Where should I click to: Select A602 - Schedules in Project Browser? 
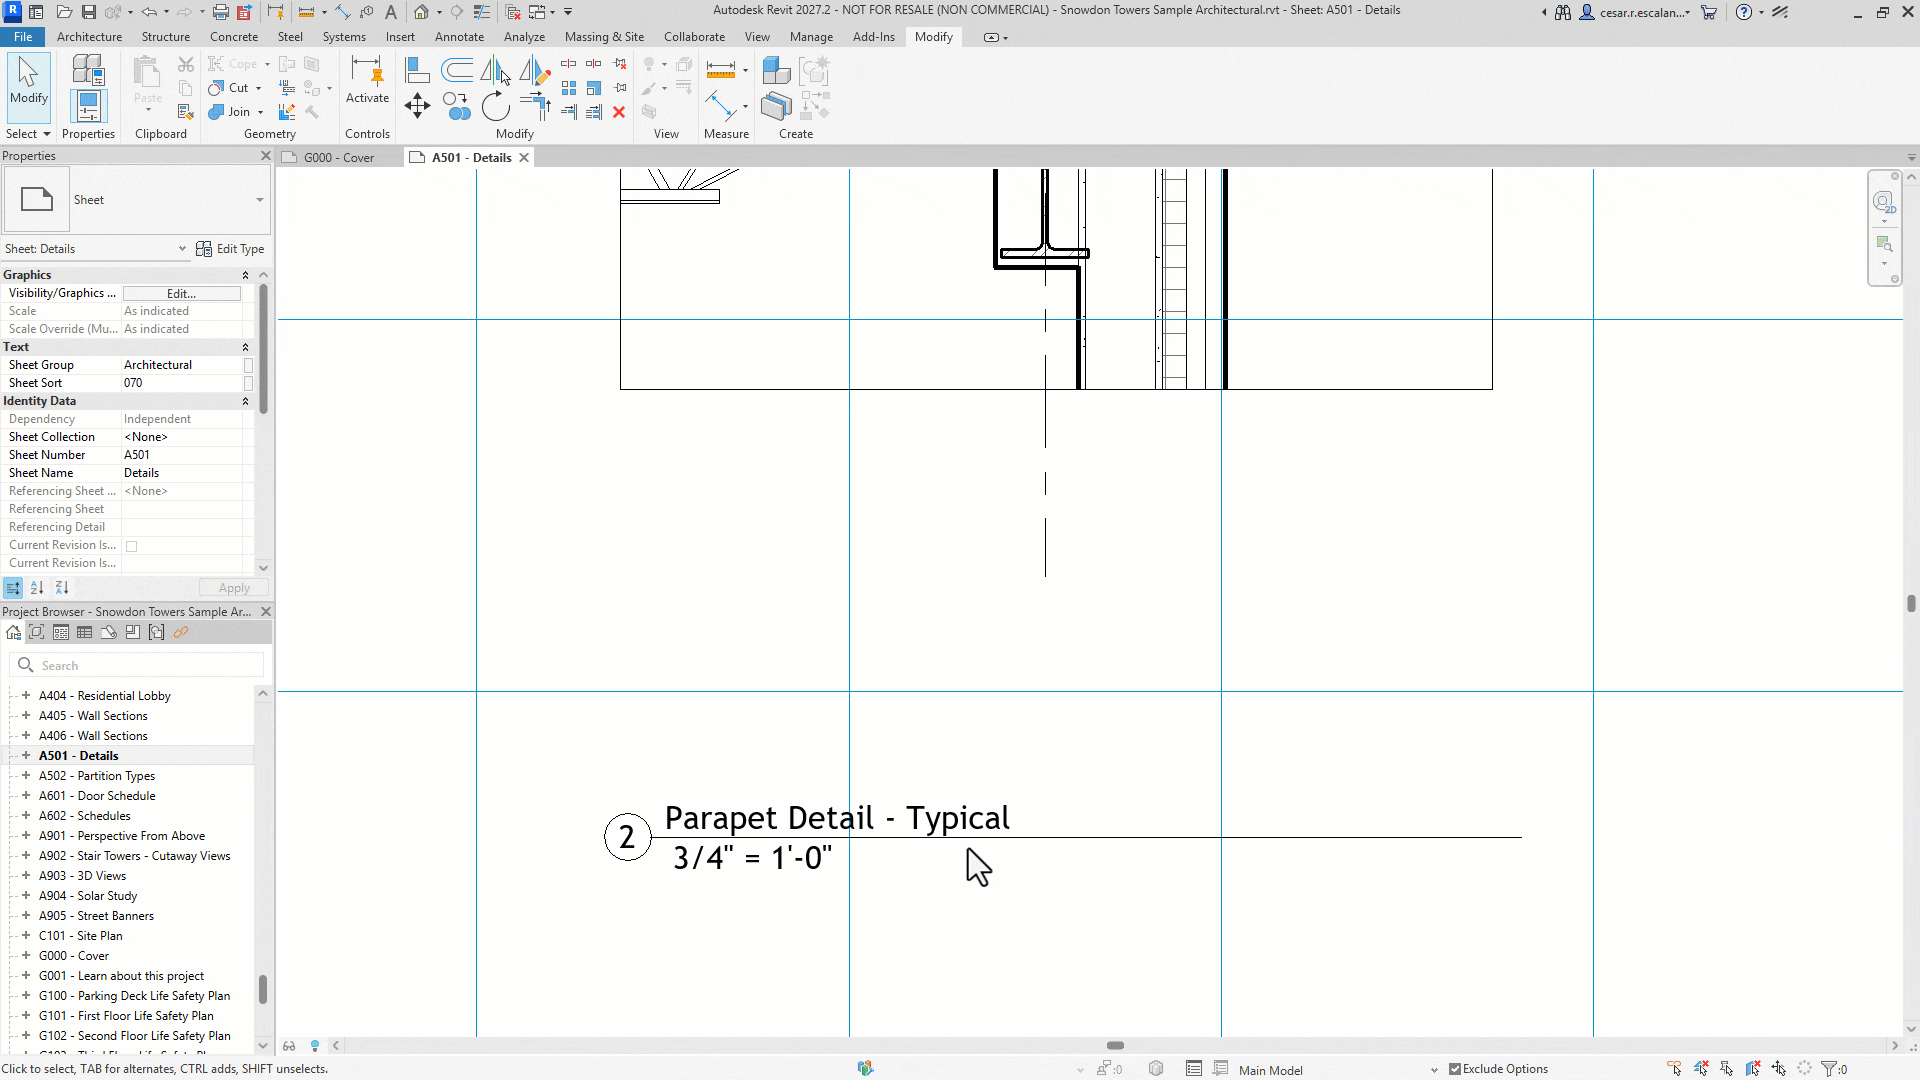[84, 816]
